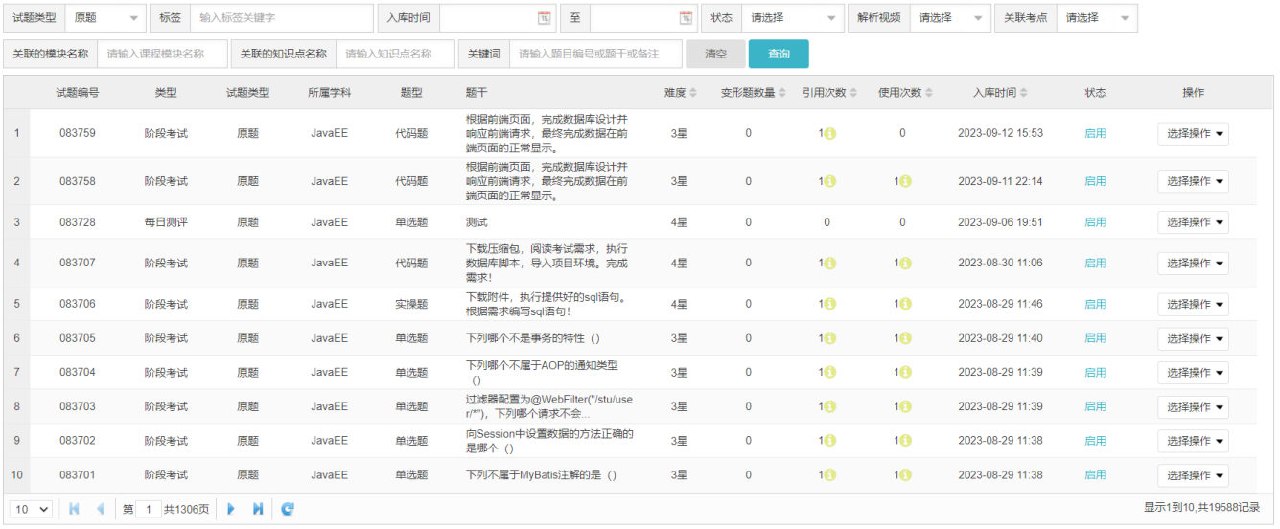The width and height of the screenshot is (1280, 529).
Task: Click '实操题' question type cell
Action: [411, 304]
